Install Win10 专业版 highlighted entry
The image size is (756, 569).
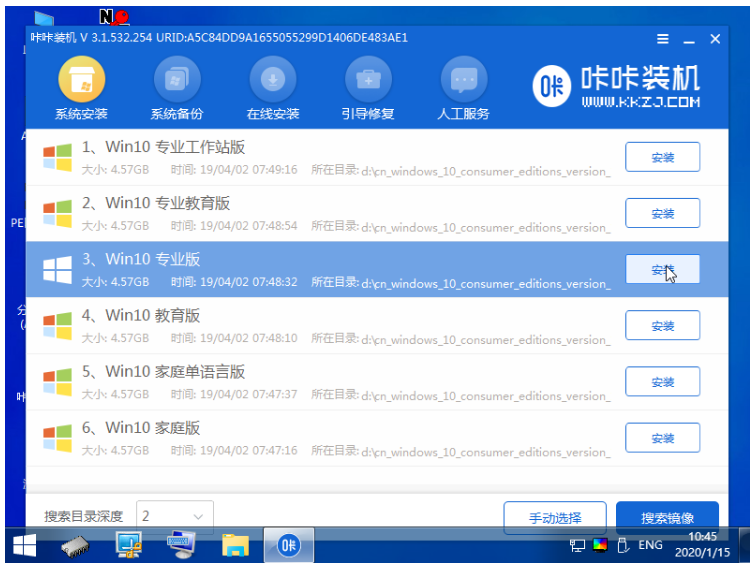coord(662,270)
